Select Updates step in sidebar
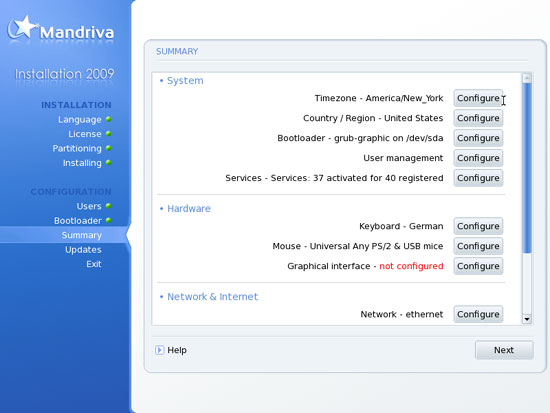This screenshot has width=550, height=413. coord(83,249)
